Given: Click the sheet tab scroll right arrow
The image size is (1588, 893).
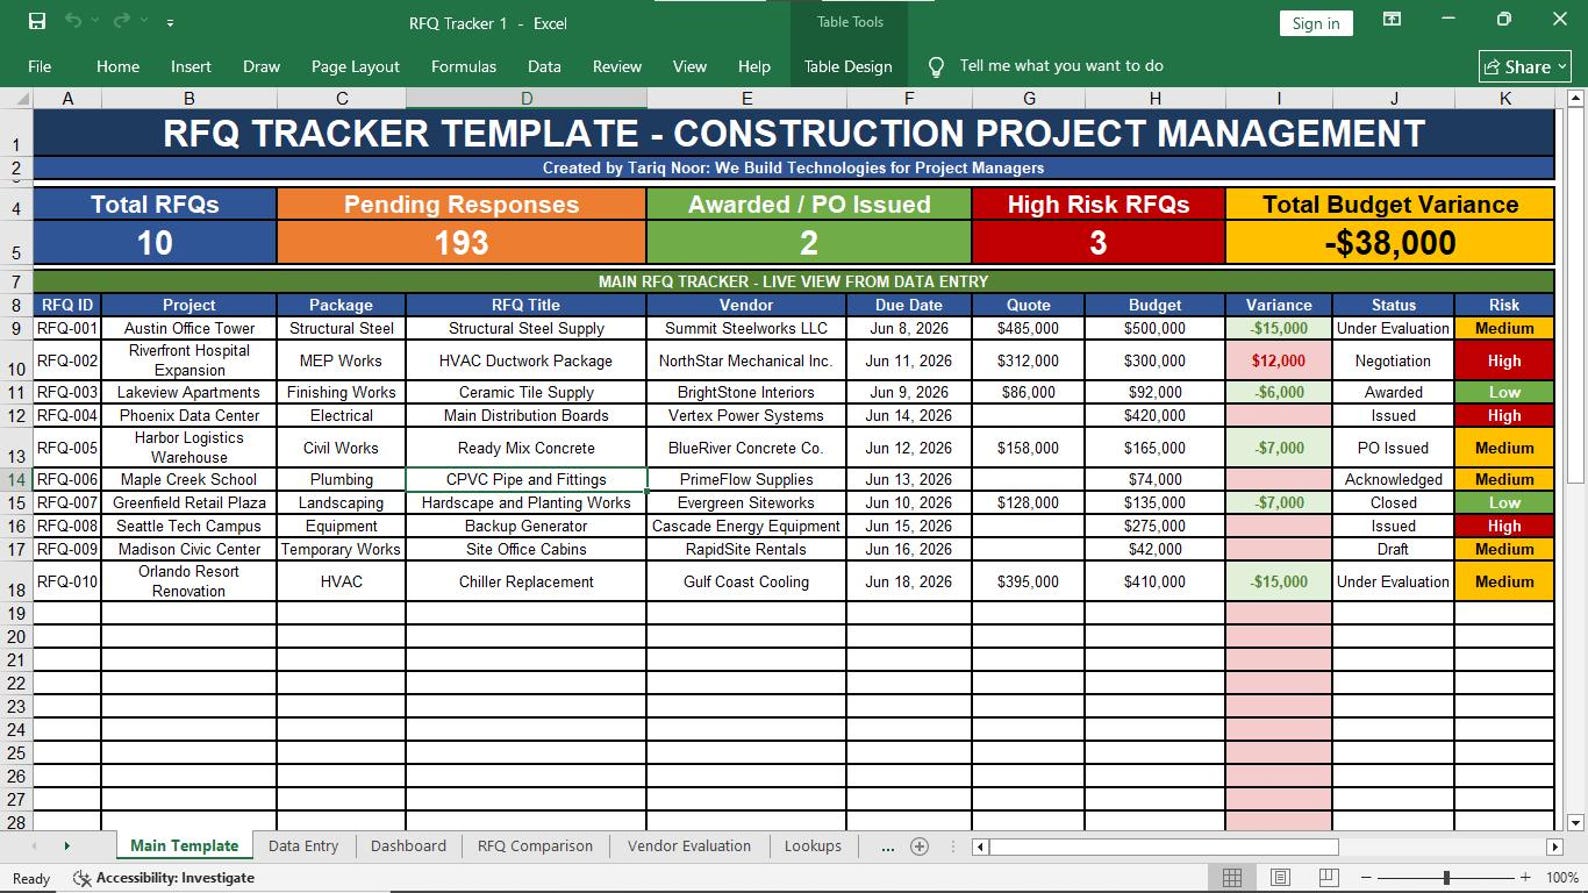Looking at the screenshot, I should pos(67,846).
